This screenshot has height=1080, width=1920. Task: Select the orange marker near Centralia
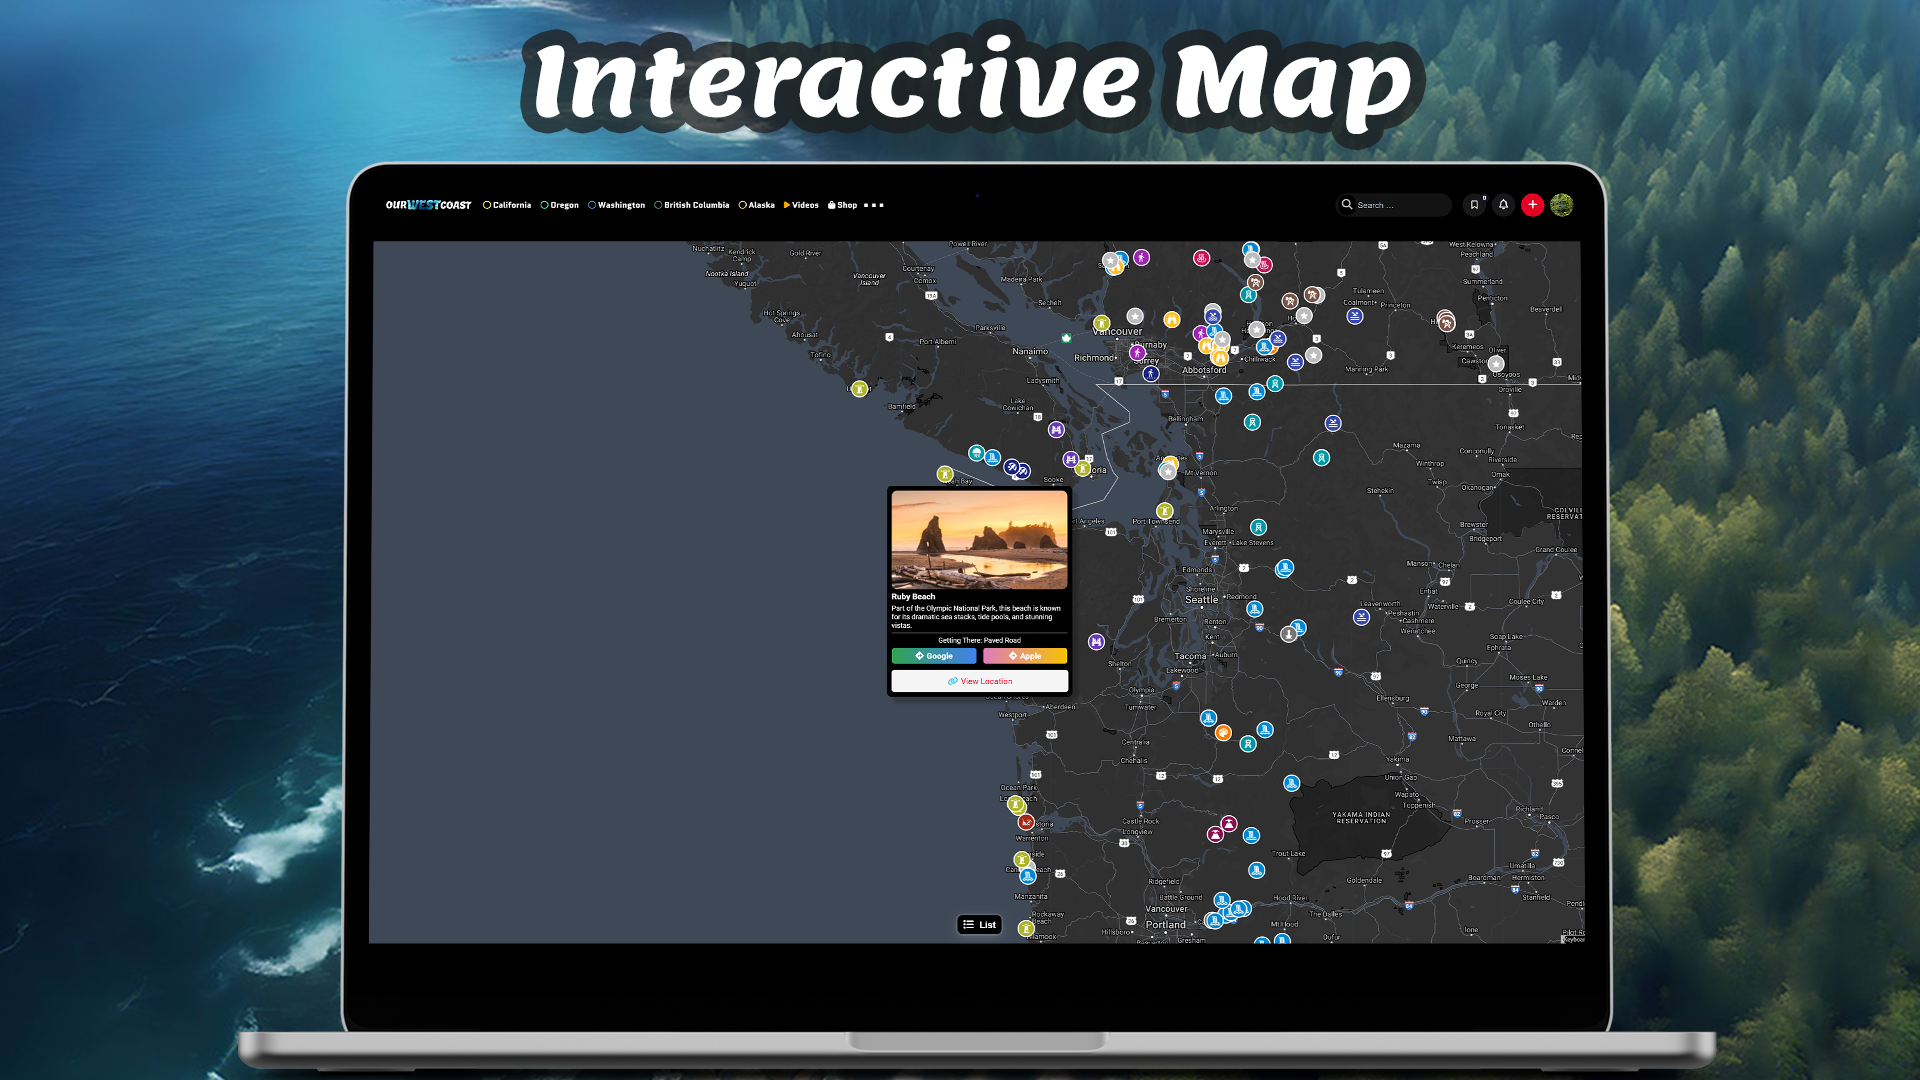pos(1223,733)
